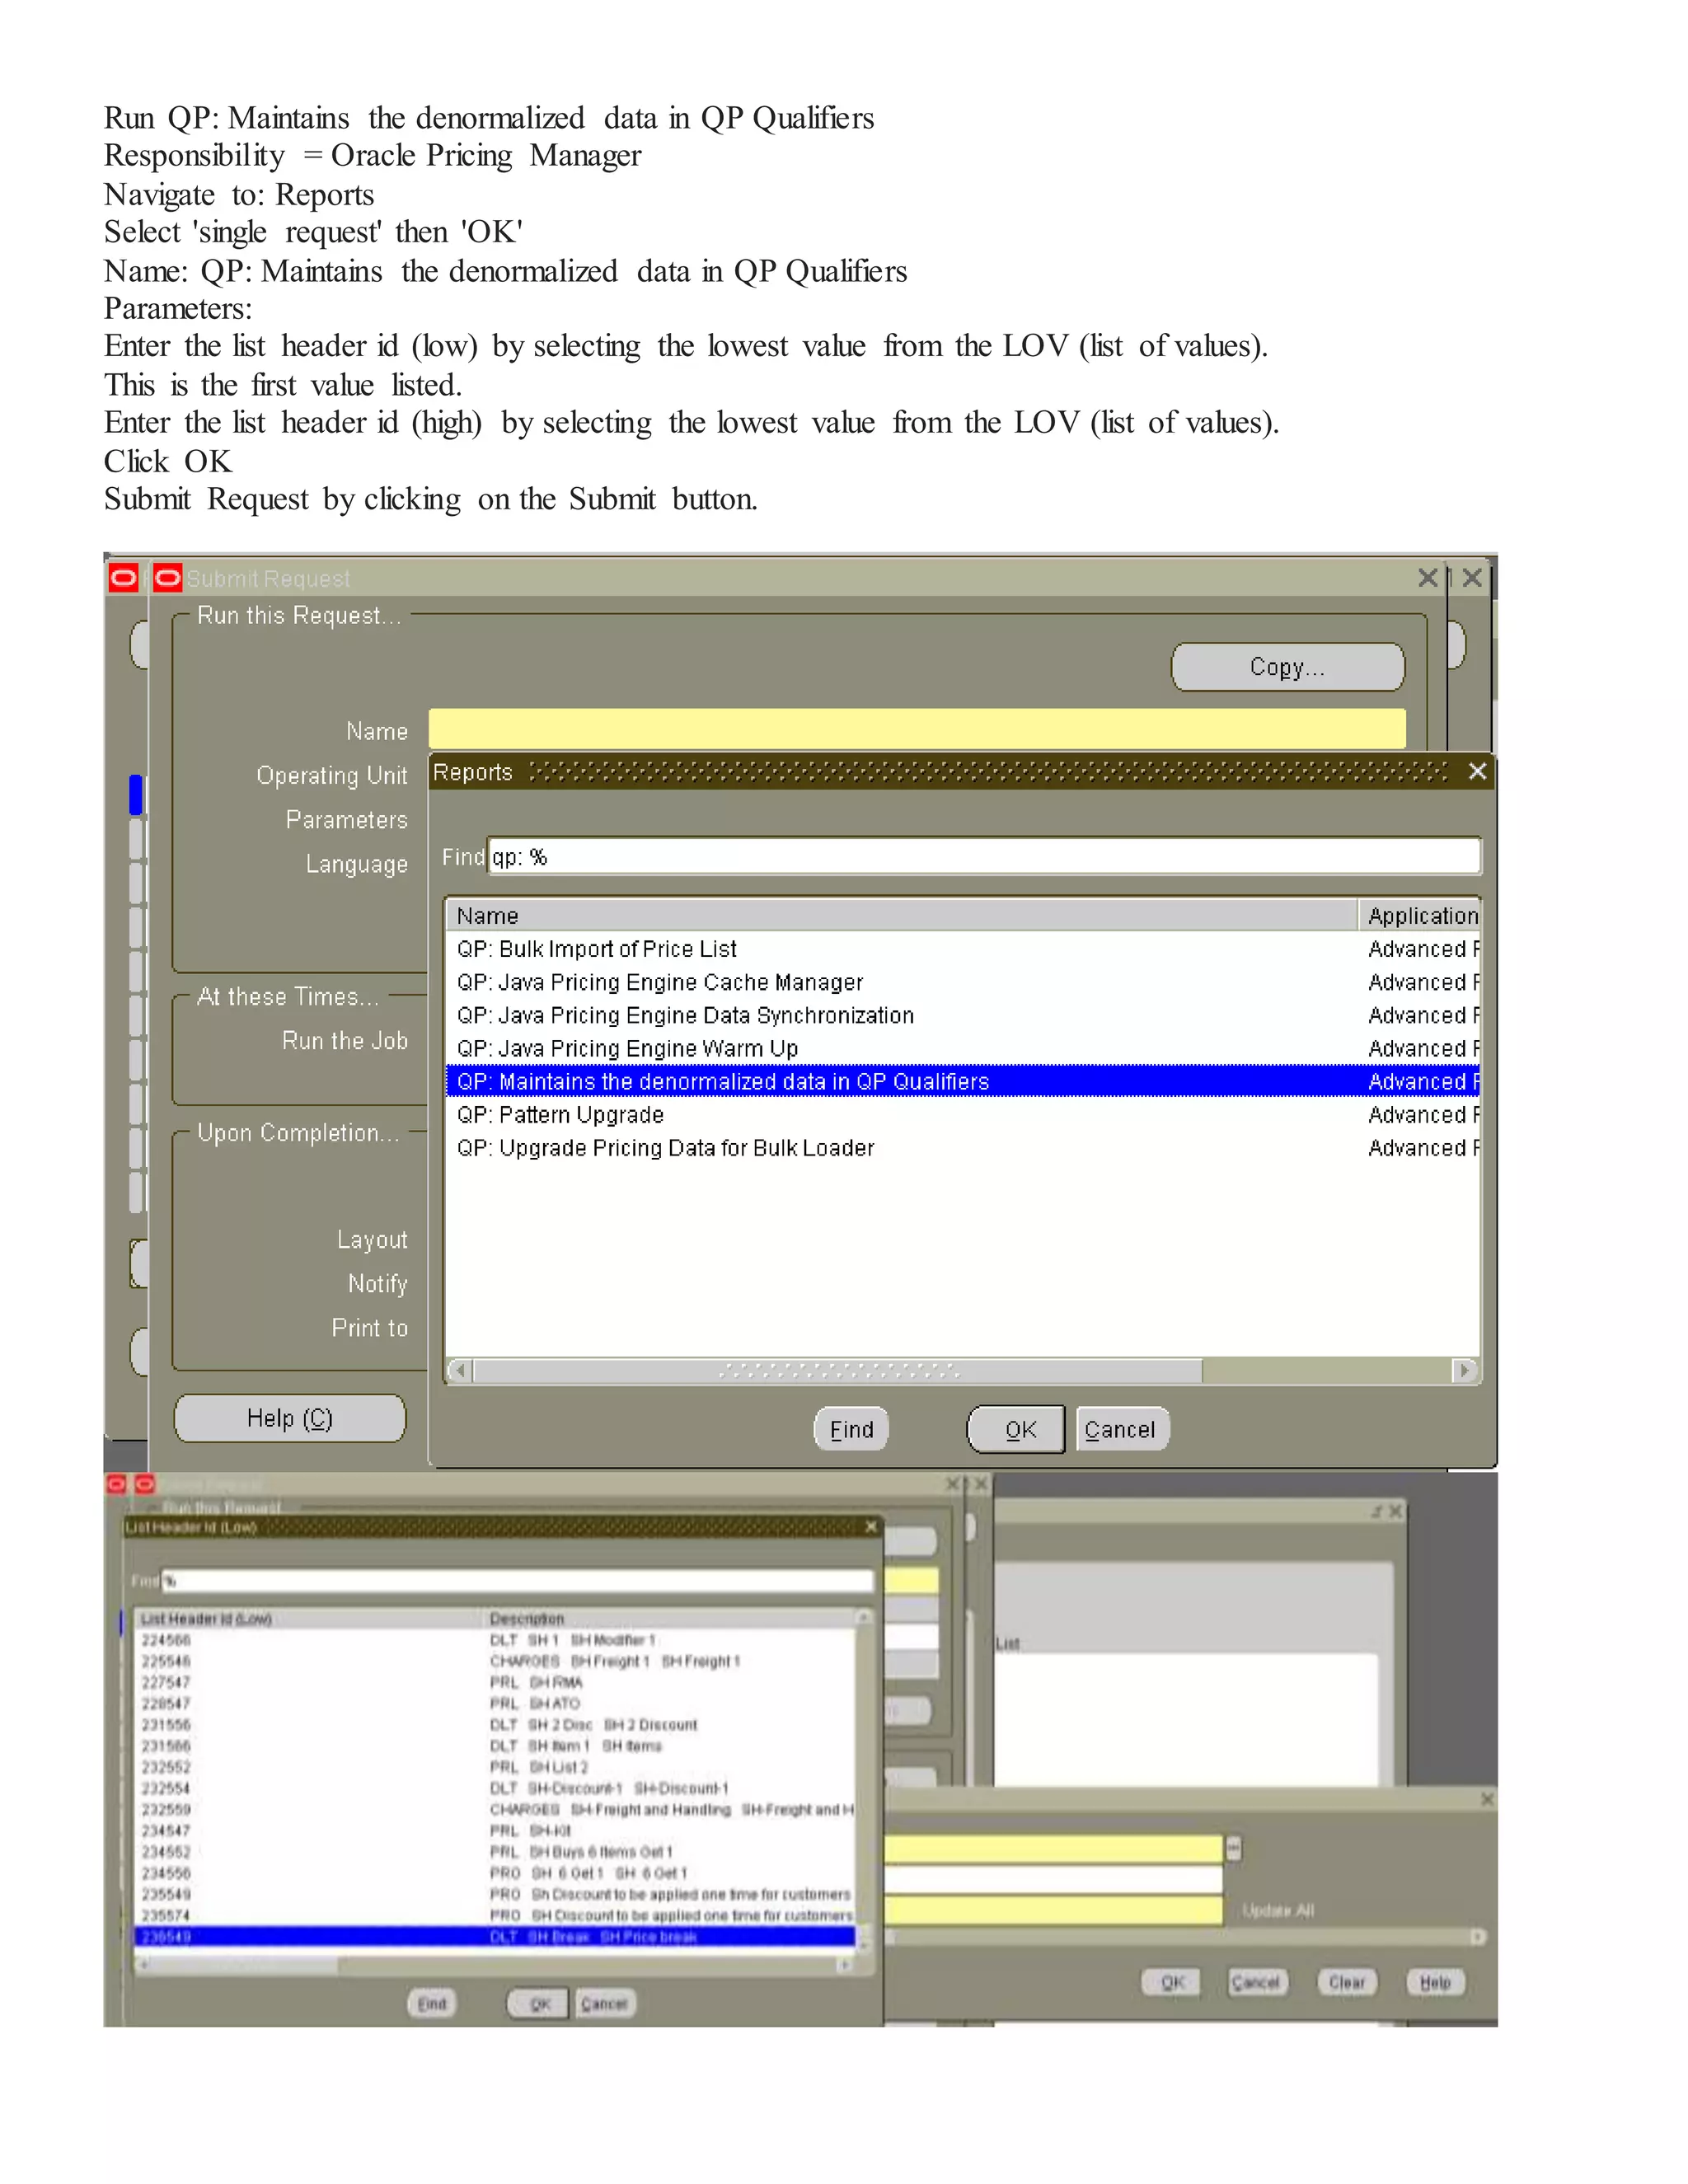The image size is (1688, 2184).
Task: Click the Name column header in Reports
Action: [901, 915]
